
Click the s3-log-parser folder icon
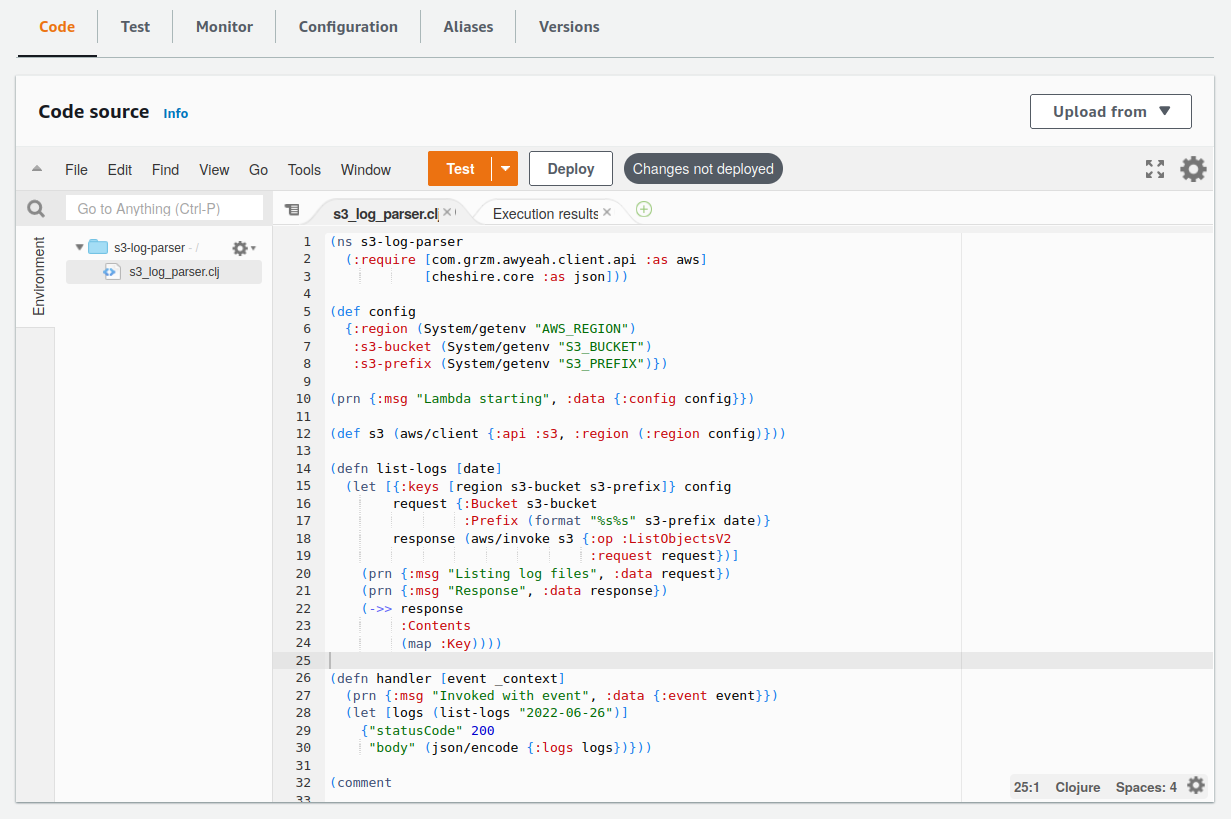97,247
